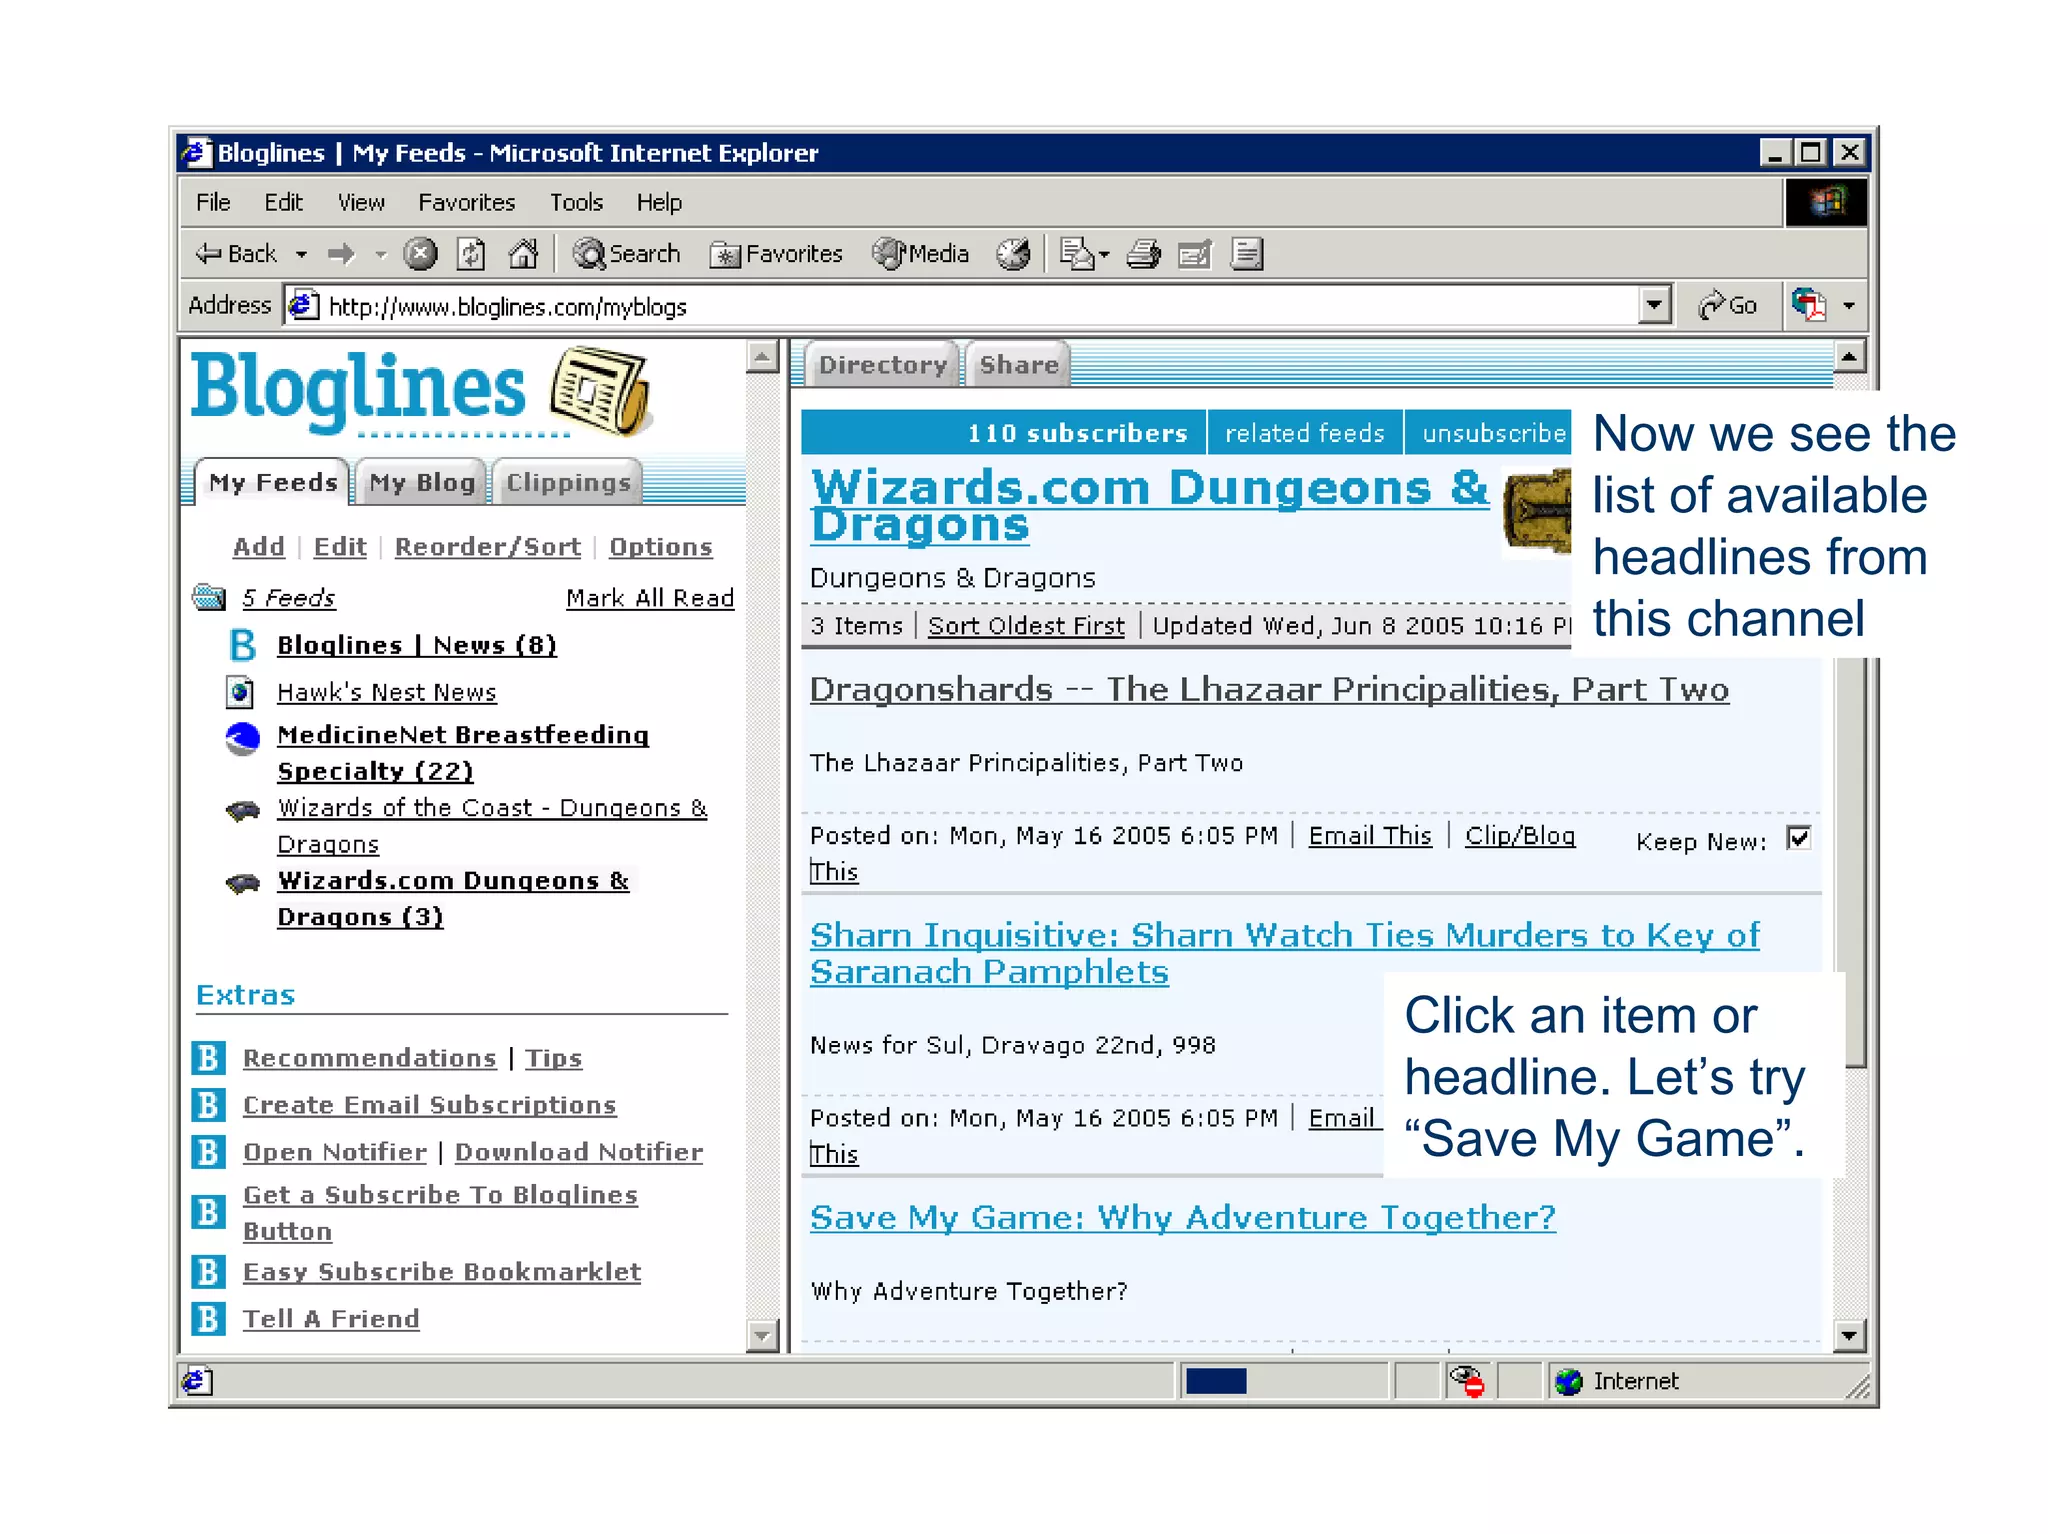
Task: Click the related feeds link
Action: (1305, 433)
